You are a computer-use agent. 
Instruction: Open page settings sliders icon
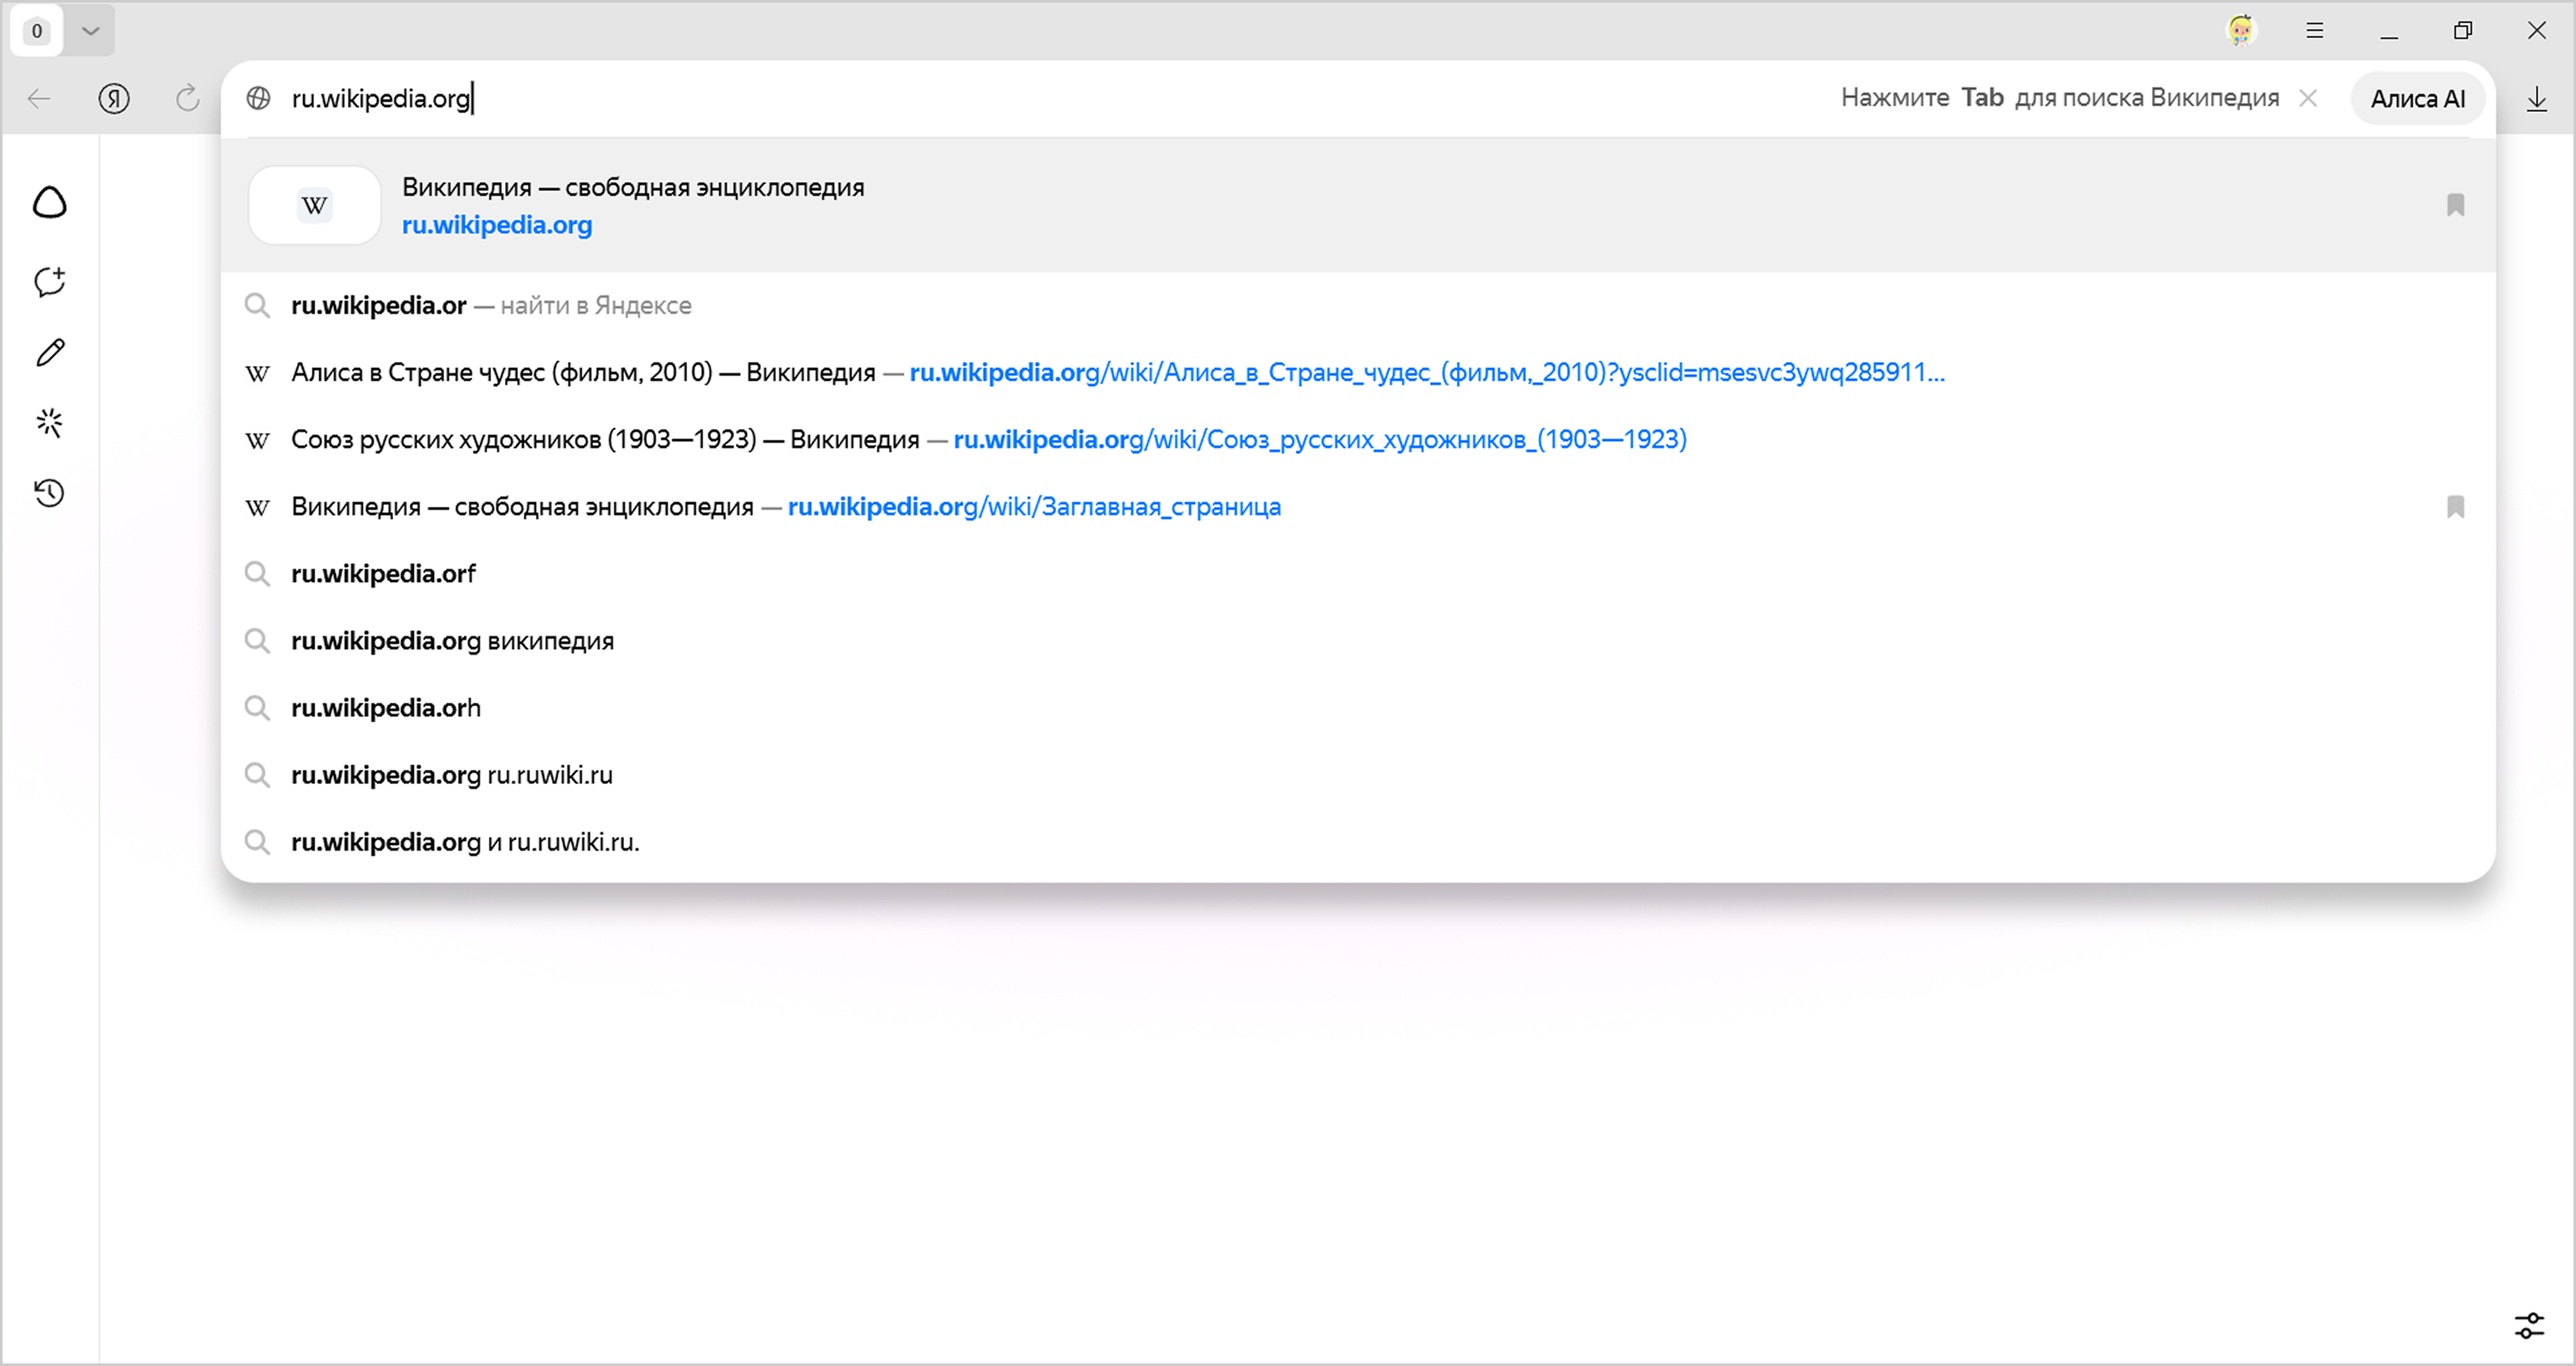point(2529,1326)
